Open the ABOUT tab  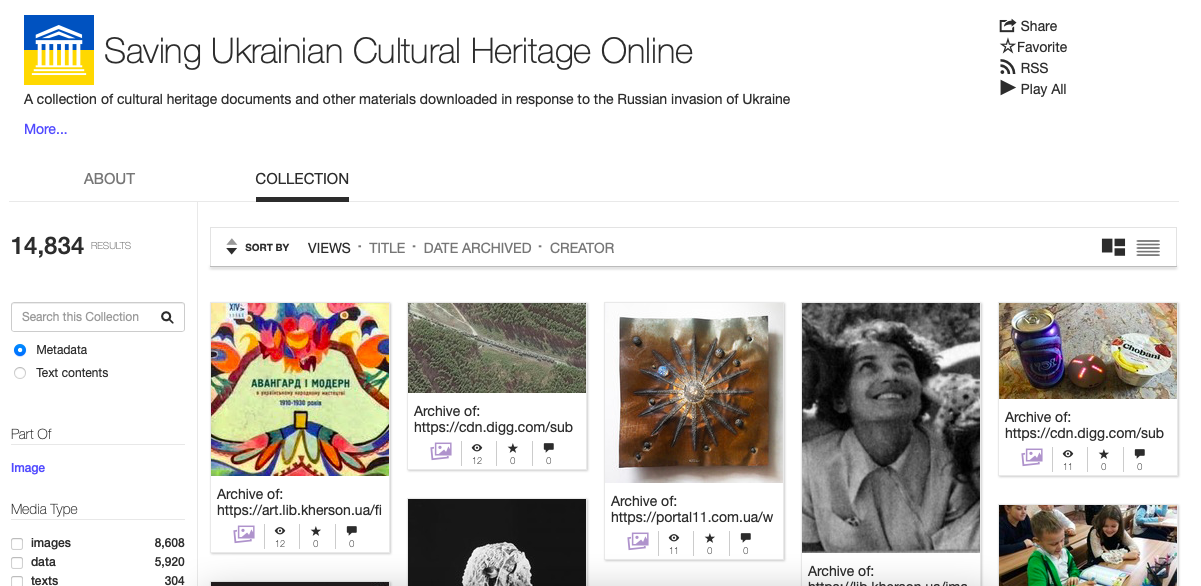(109, 179)
